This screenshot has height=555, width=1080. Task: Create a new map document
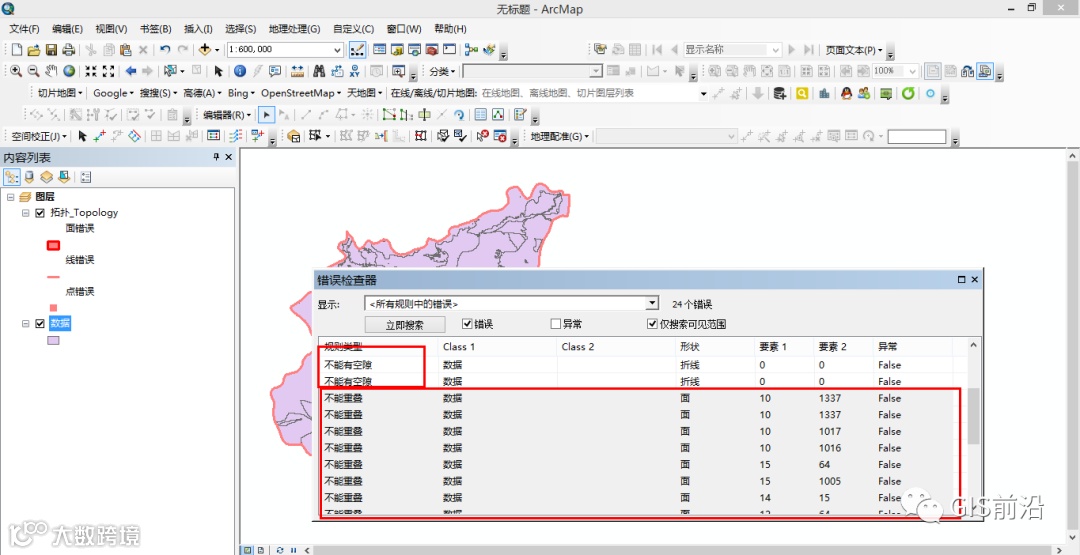click(x=17, y=50)
